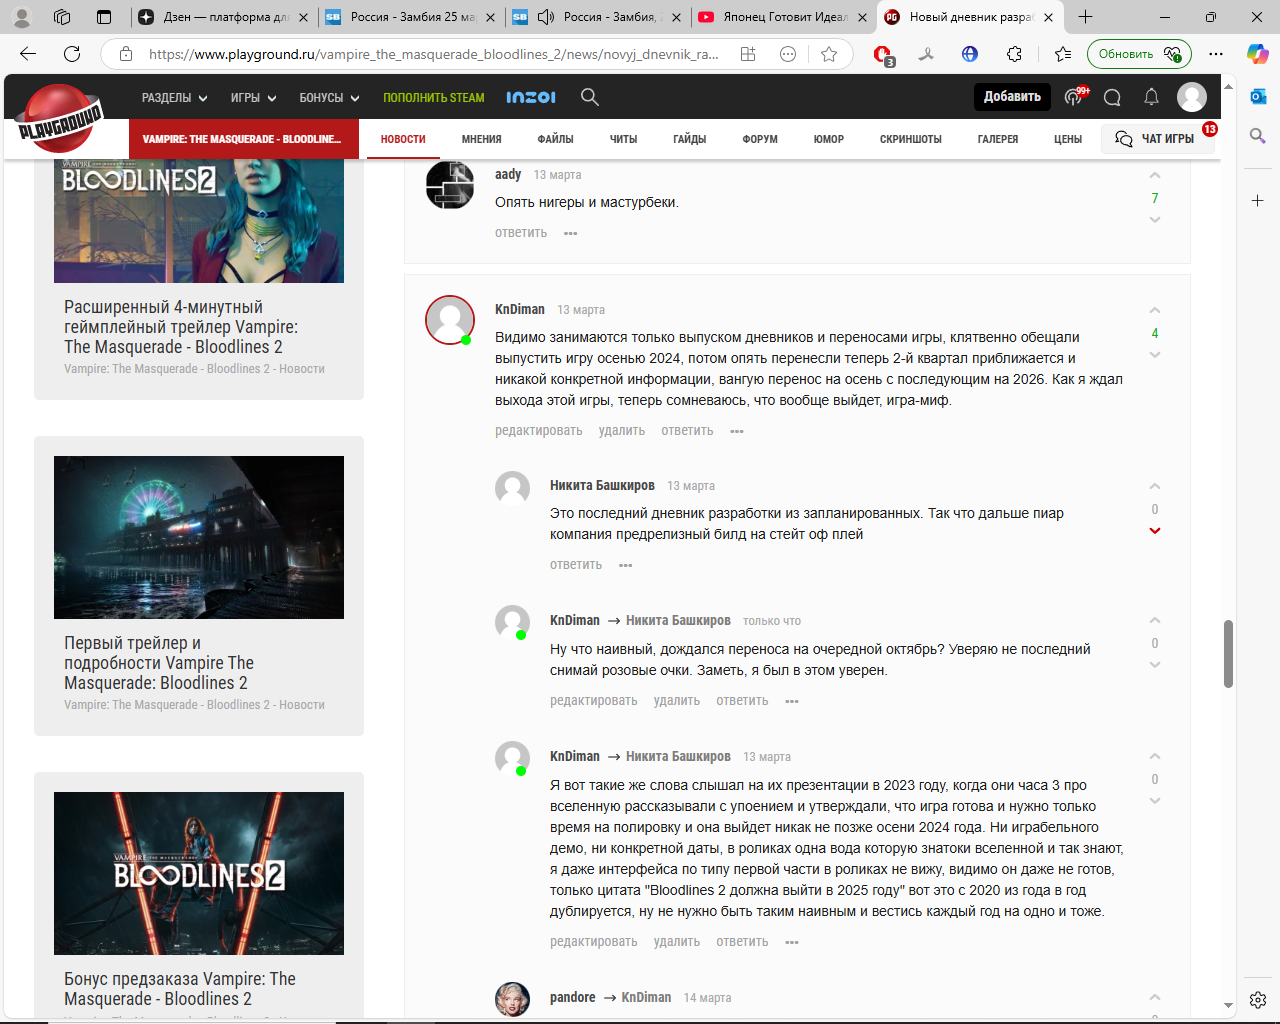
Task: Click the browser refresh icon
Action: point(72,54)
